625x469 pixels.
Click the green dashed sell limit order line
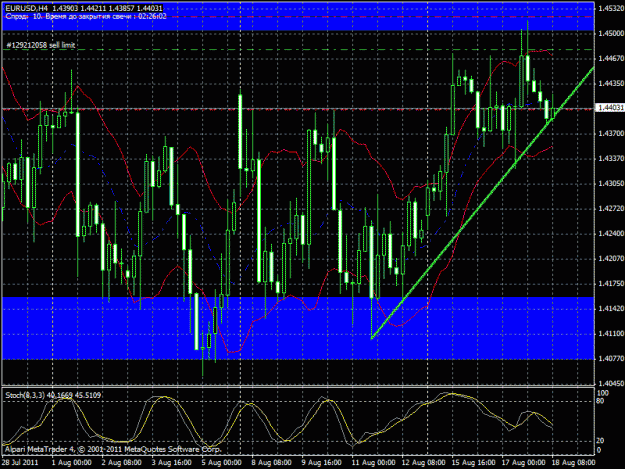298,50
